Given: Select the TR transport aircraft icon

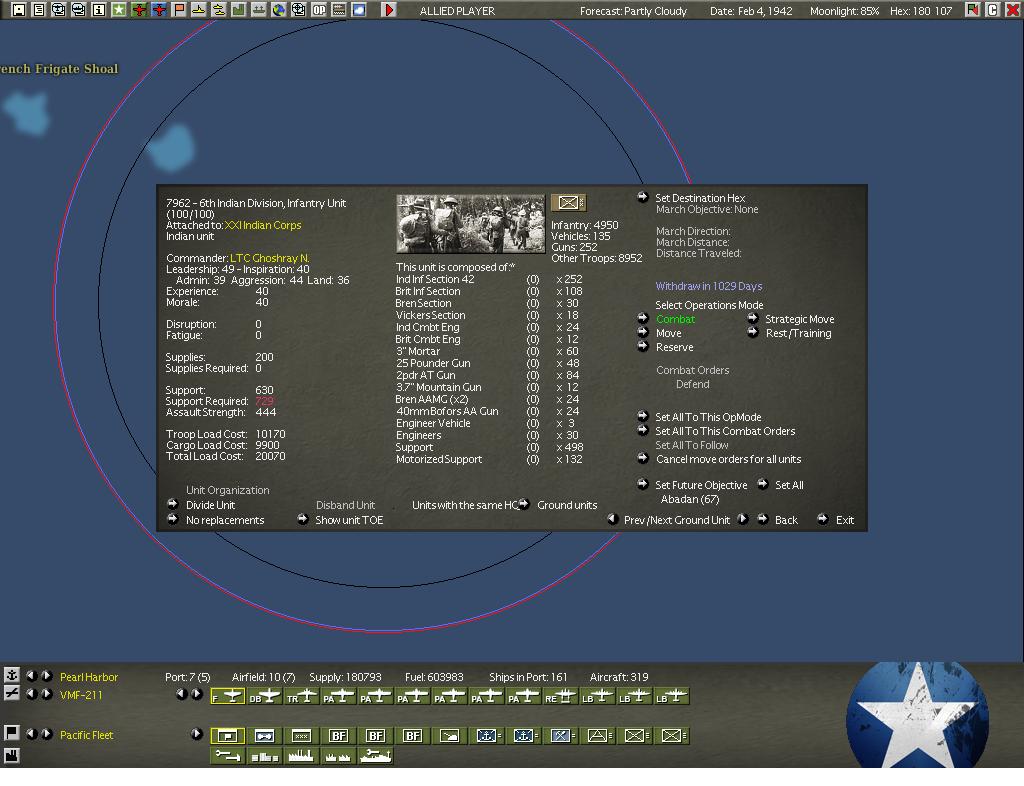Looking at the screenshot, I should click(302, 697).
